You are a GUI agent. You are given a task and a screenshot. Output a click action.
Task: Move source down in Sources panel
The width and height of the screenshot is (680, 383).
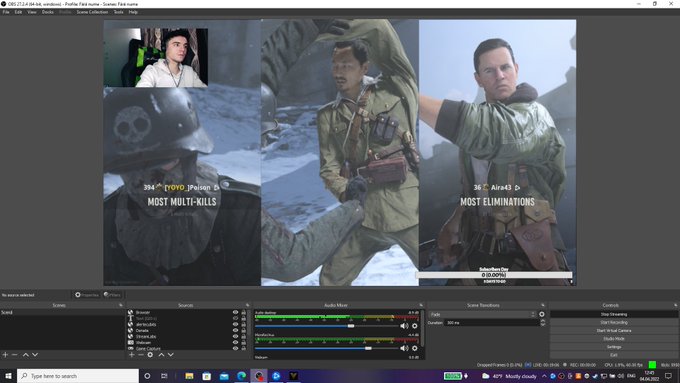pos(171,355)
